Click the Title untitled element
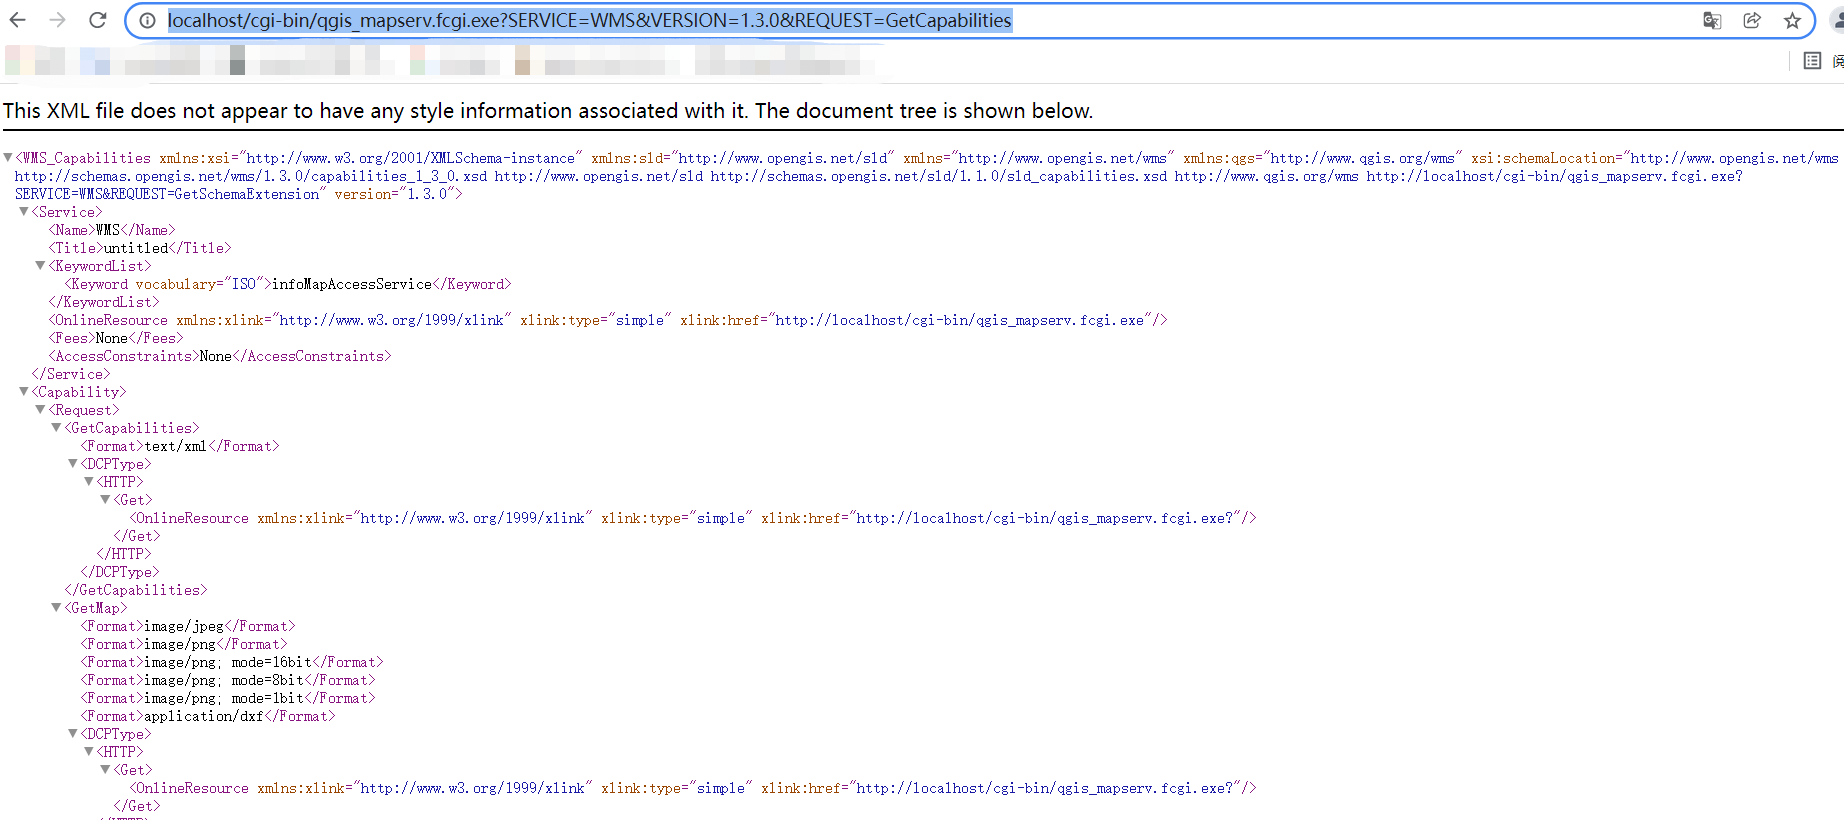This screenshot has height=820, width=1844. pos(140,248)
